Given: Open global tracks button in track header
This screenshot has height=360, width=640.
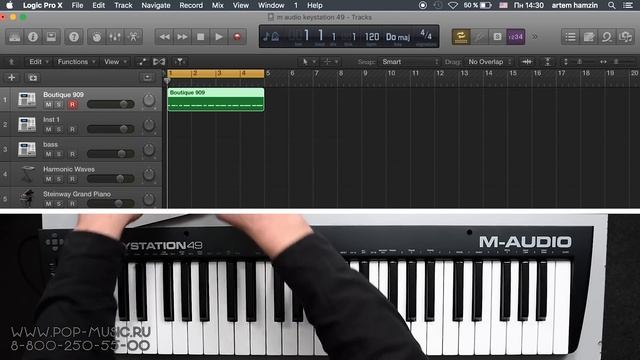Looking at the screenshot, I should point(147,77).
